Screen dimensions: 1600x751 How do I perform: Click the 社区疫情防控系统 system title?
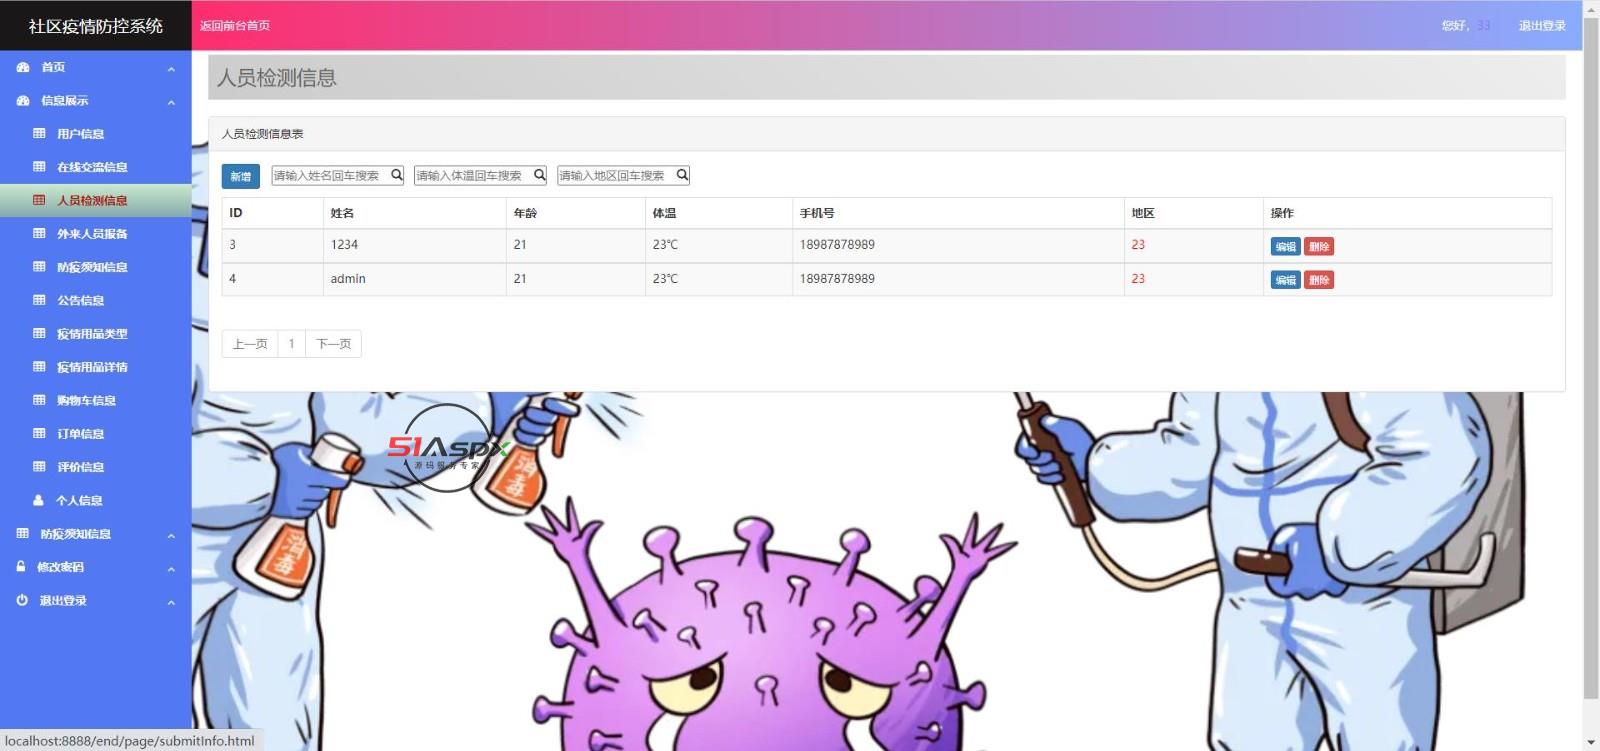click(96, 26)
